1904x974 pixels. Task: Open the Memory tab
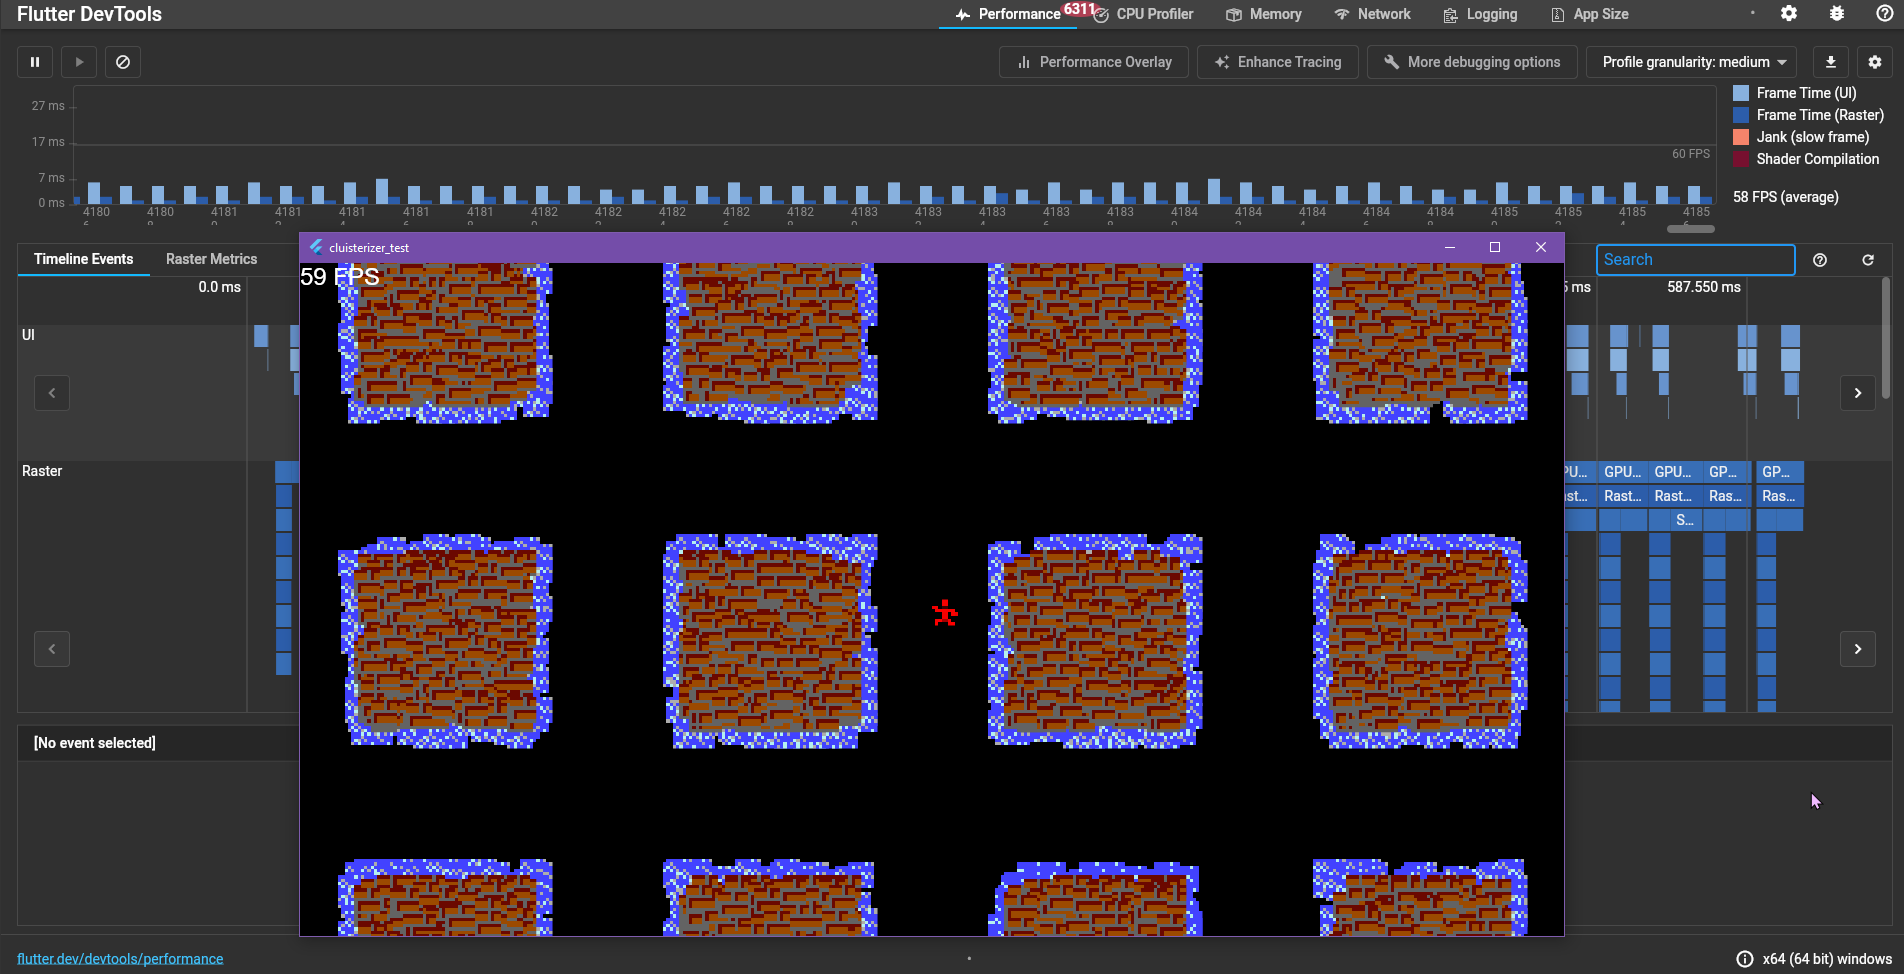click(1264, 14)
